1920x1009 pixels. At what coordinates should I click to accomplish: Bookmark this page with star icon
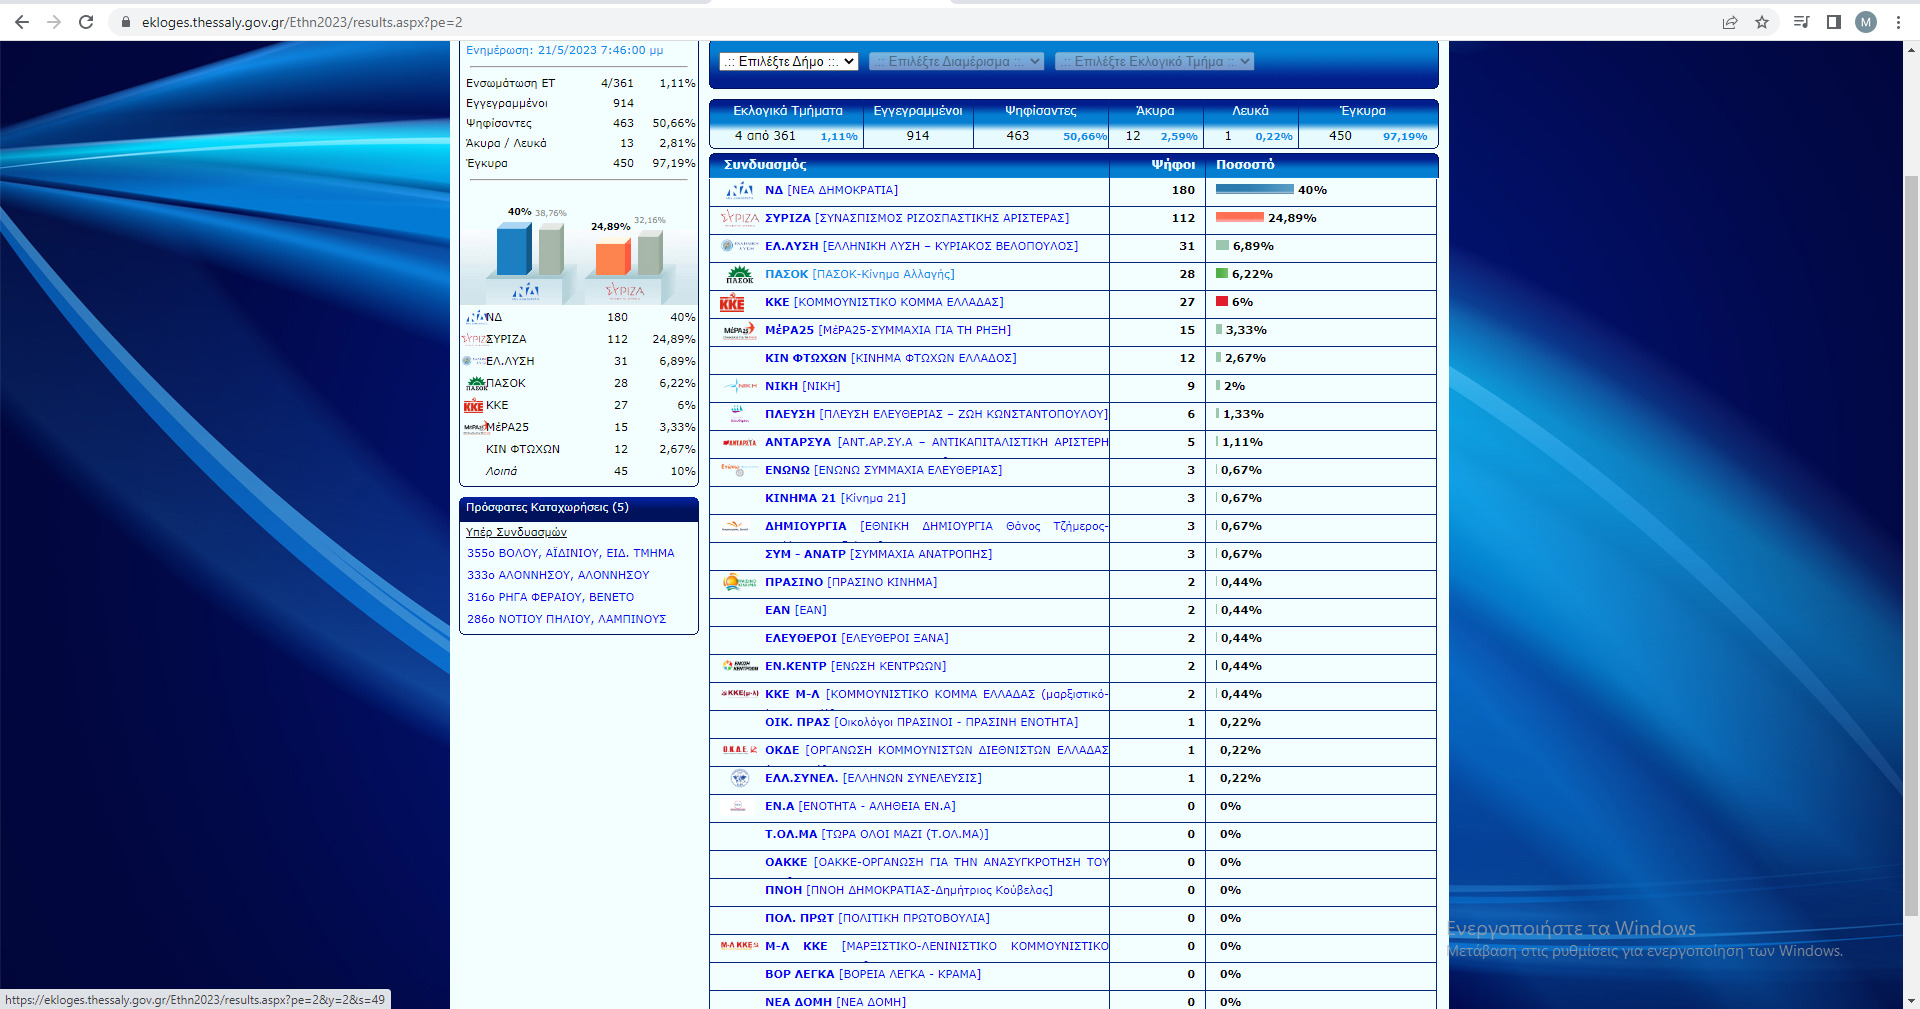pyautogui.click(x=1762, y=22)
